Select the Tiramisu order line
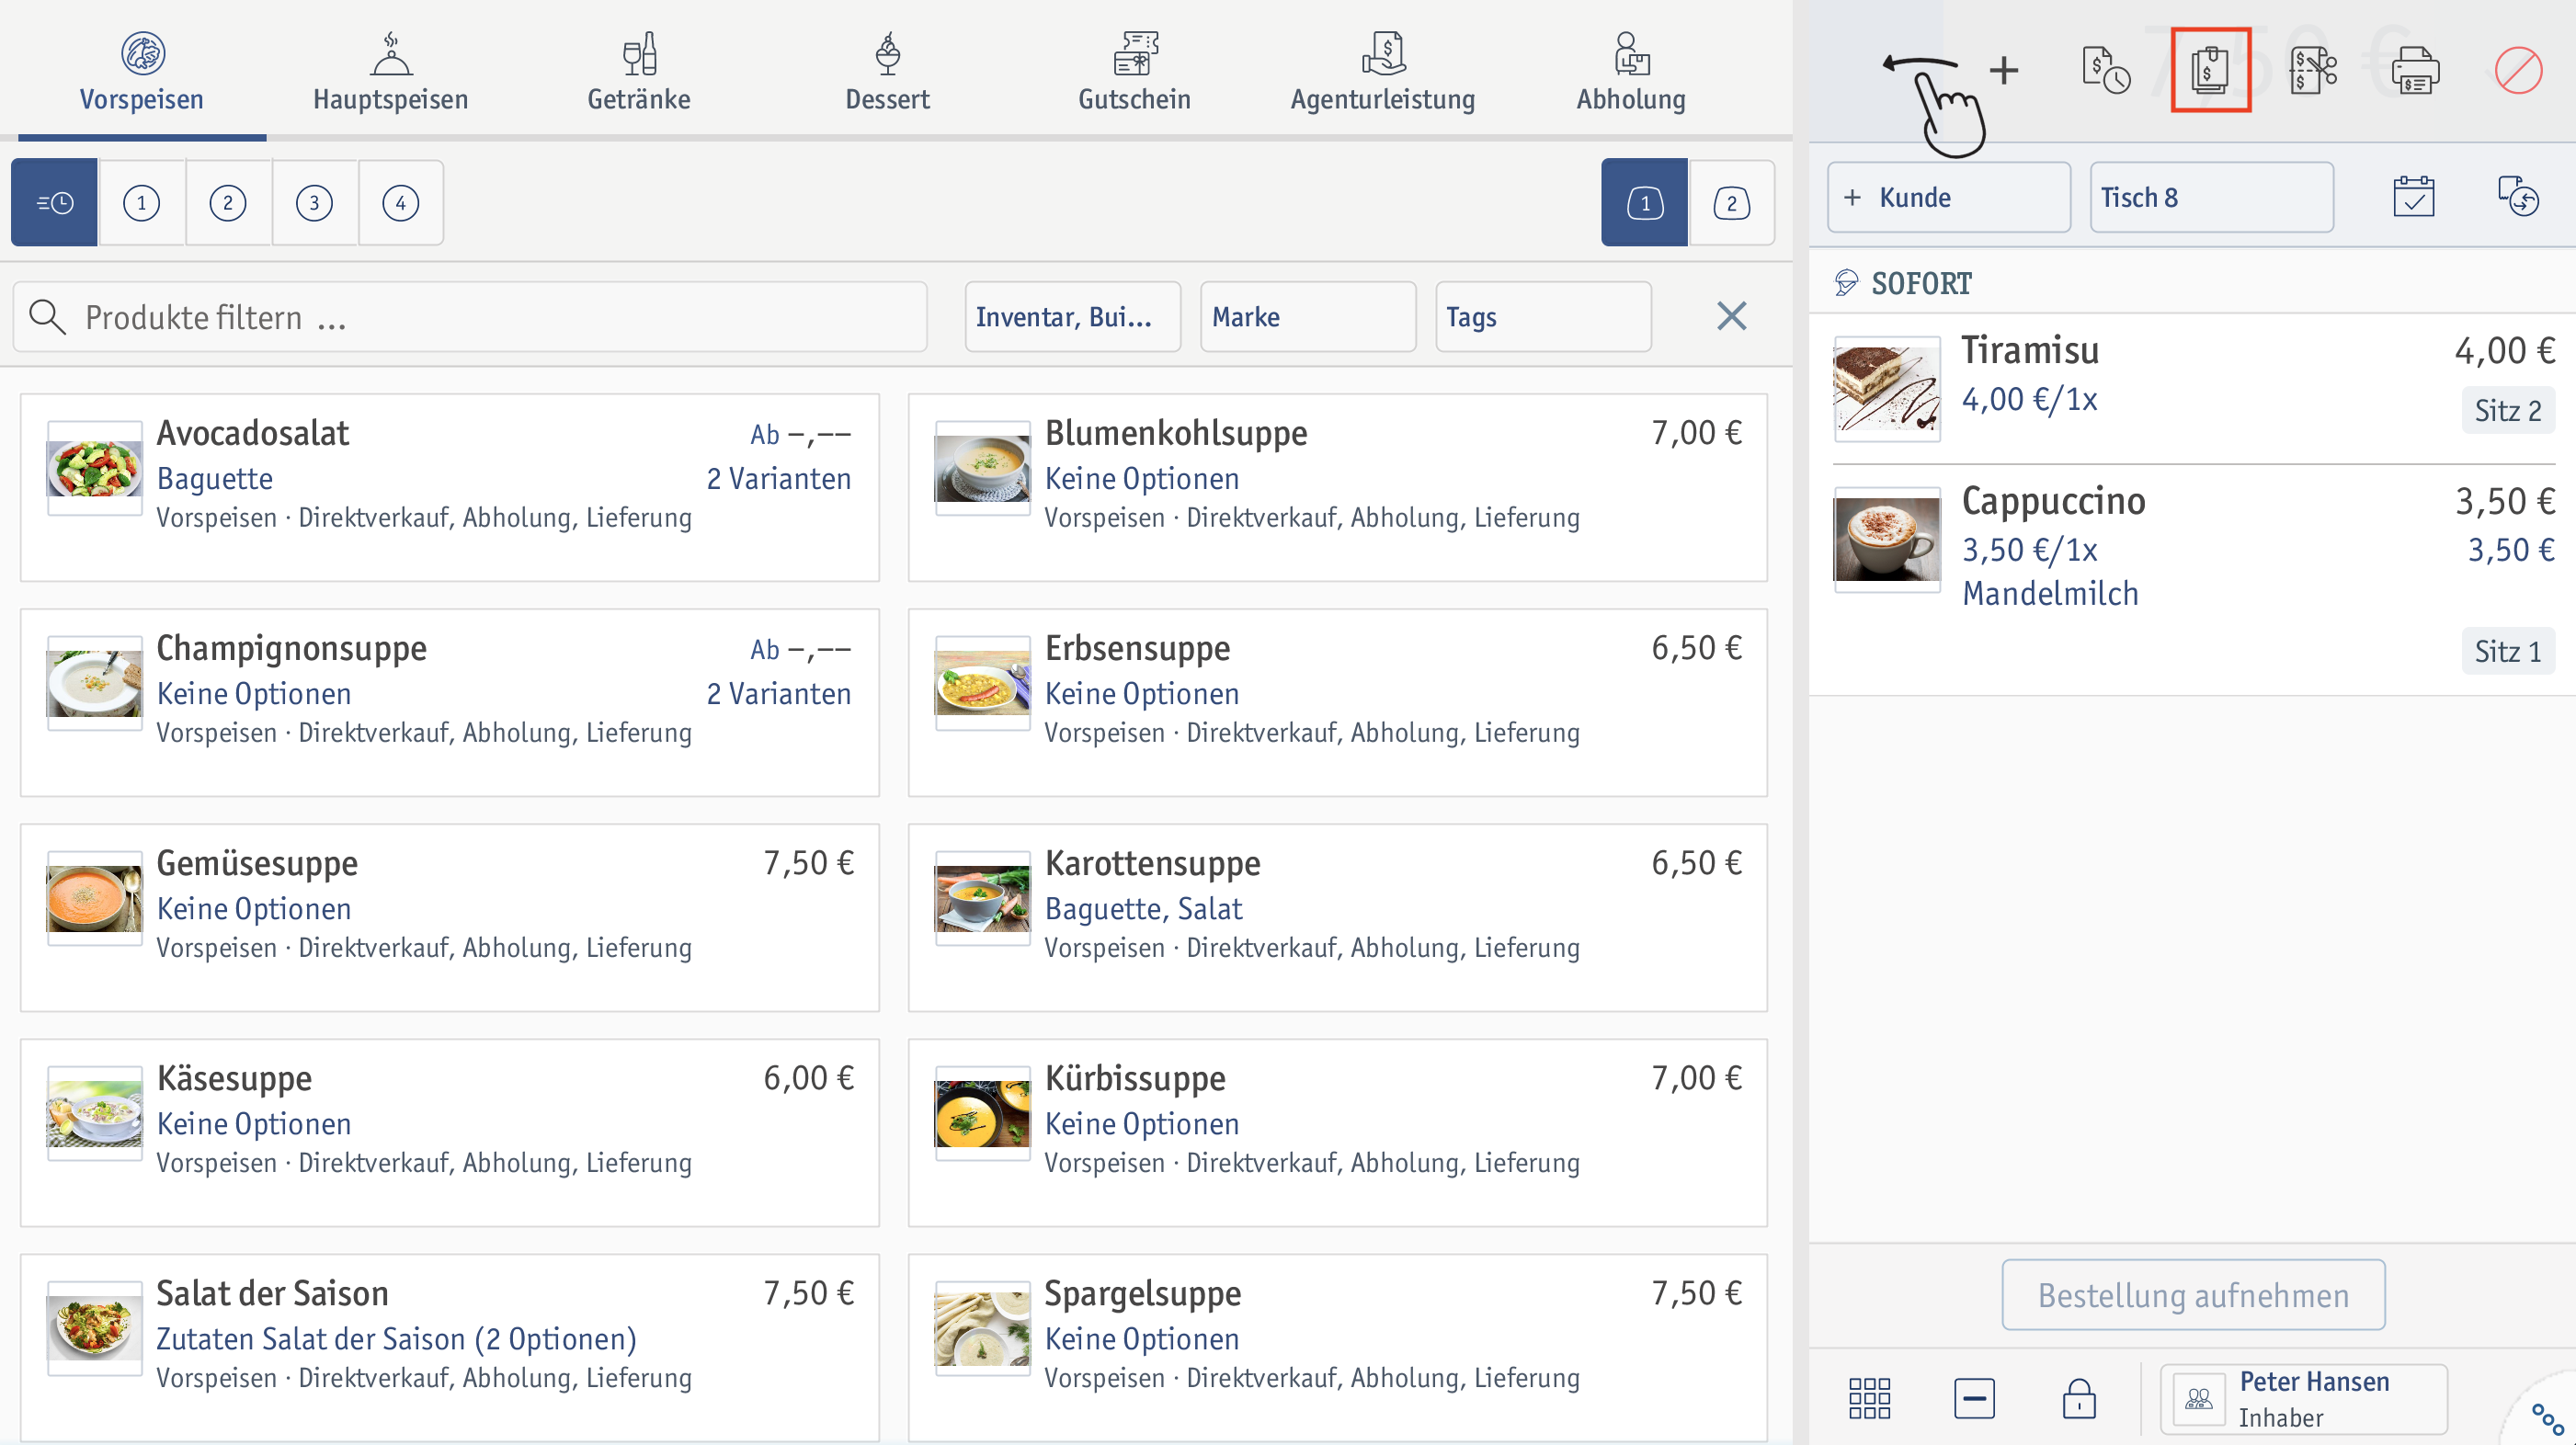The height and width of the screenshot is (1445, 2576). pyautogui.click(x=2192, y=388)
